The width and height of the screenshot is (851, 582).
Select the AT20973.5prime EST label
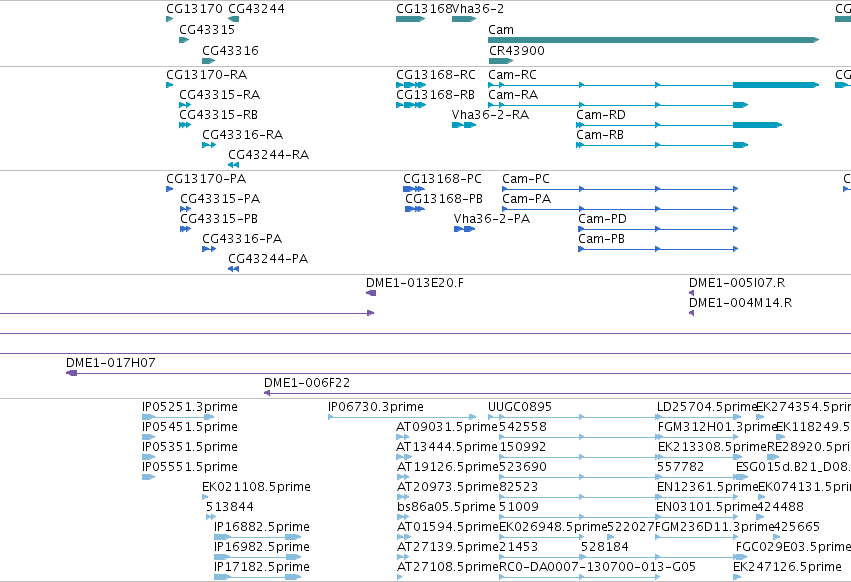tap(447, 487)
